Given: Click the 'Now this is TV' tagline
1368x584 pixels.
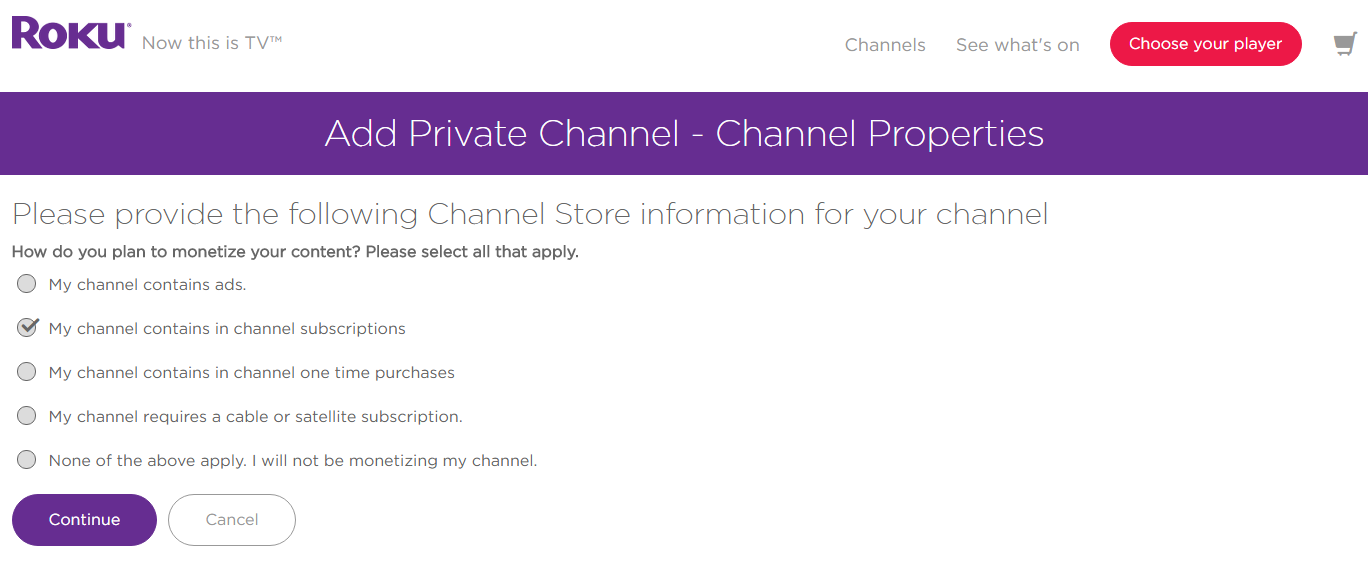Looking at the screenshot, I should (212, 43).
